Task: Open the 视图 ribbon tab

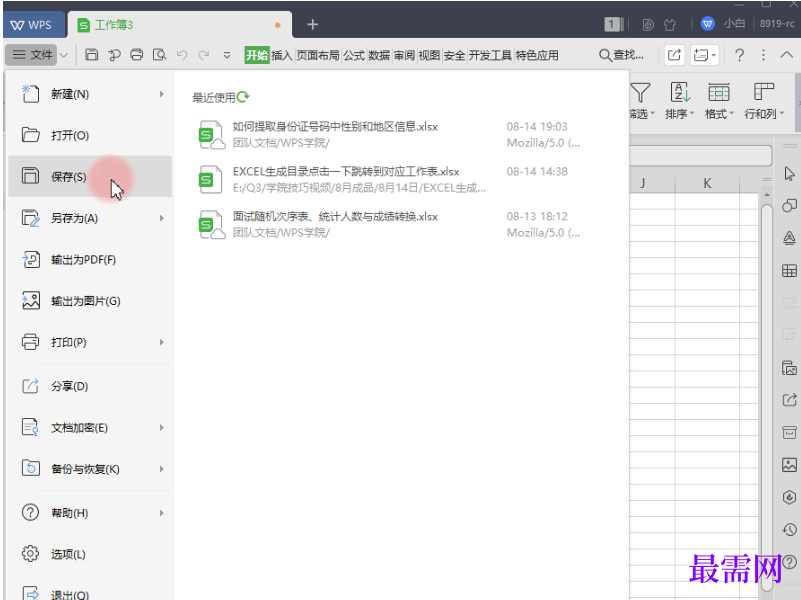Action: (x=429, y=55)
